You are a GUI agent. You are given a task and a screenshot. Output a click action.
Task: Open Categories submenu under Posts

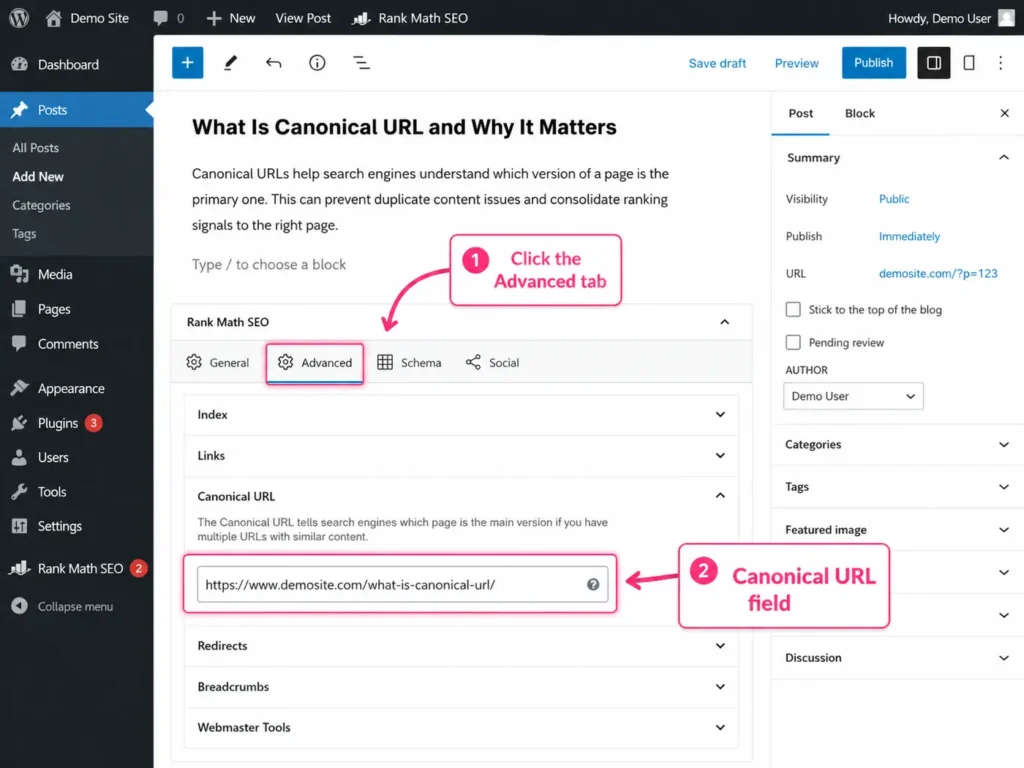click(x=41, y=205)
